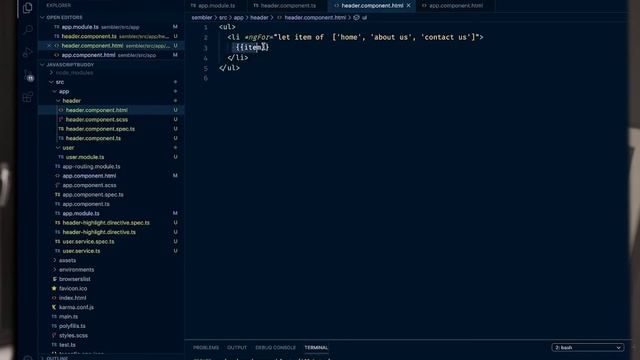Screen dimensions: 640x360
Task: Open app.module.ts in Open Editors list
Action: click(x=110, y=27)
